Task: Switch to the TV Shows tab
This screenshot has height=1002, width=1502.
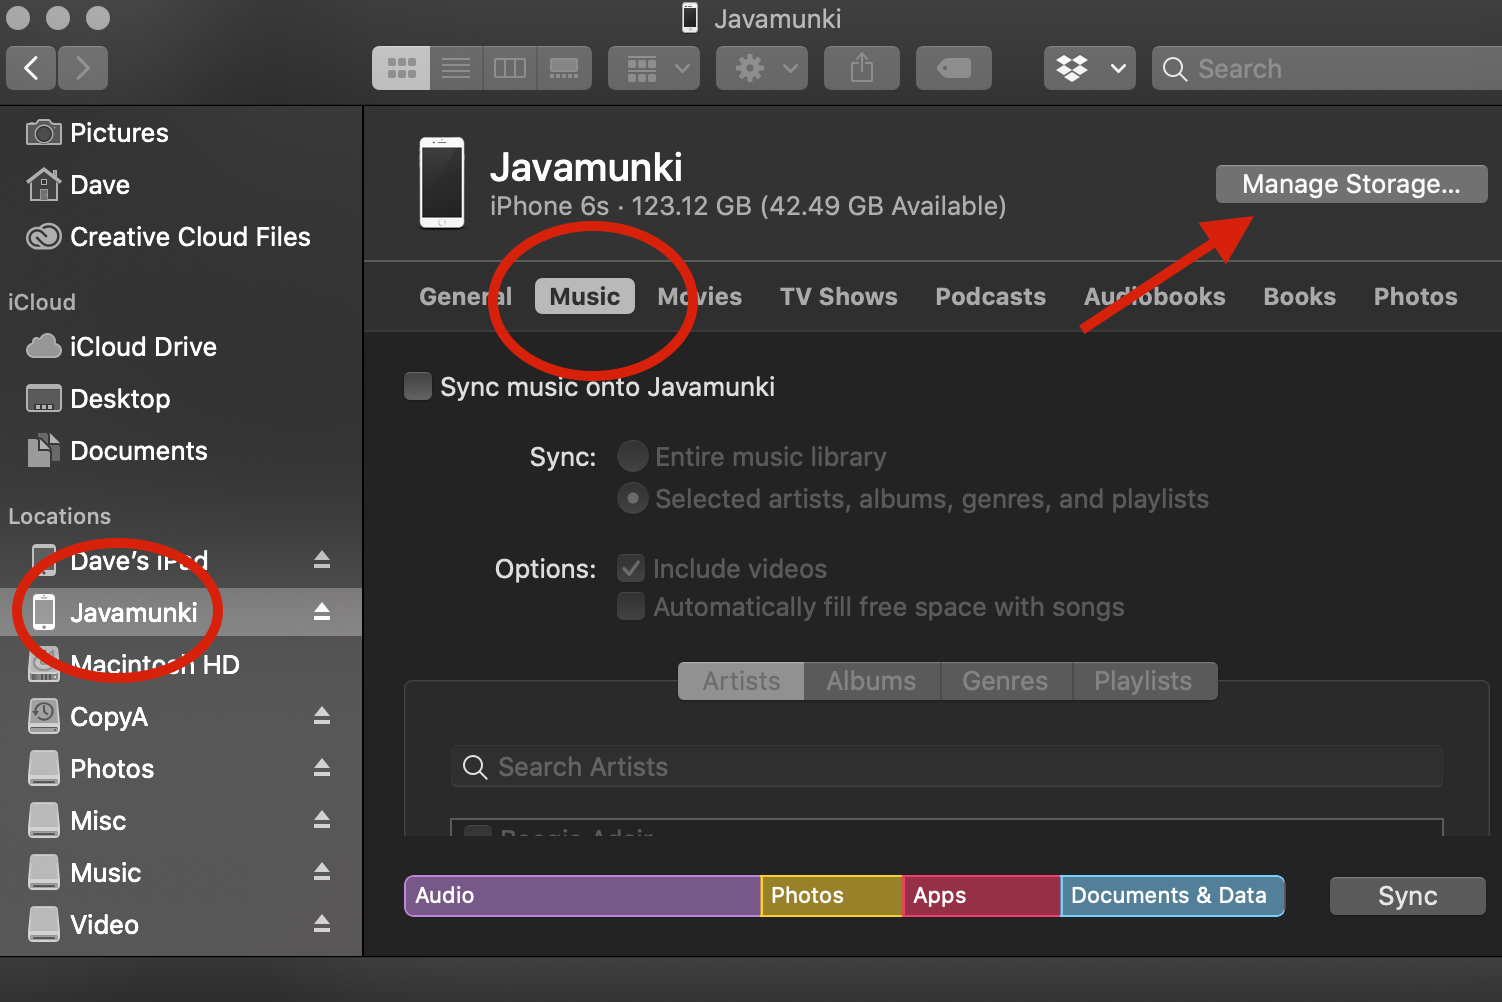Action: pyautogui.click(x=839, y=296)
